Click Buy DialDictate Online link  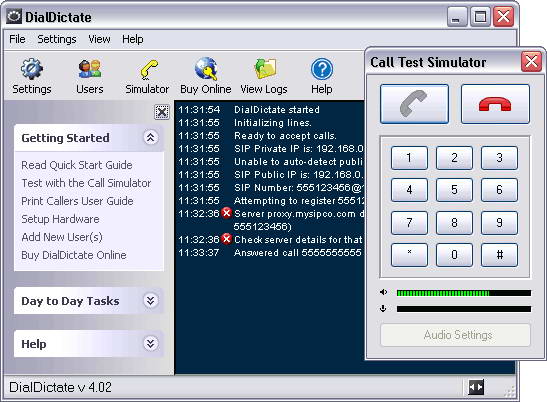pos(74,255)
